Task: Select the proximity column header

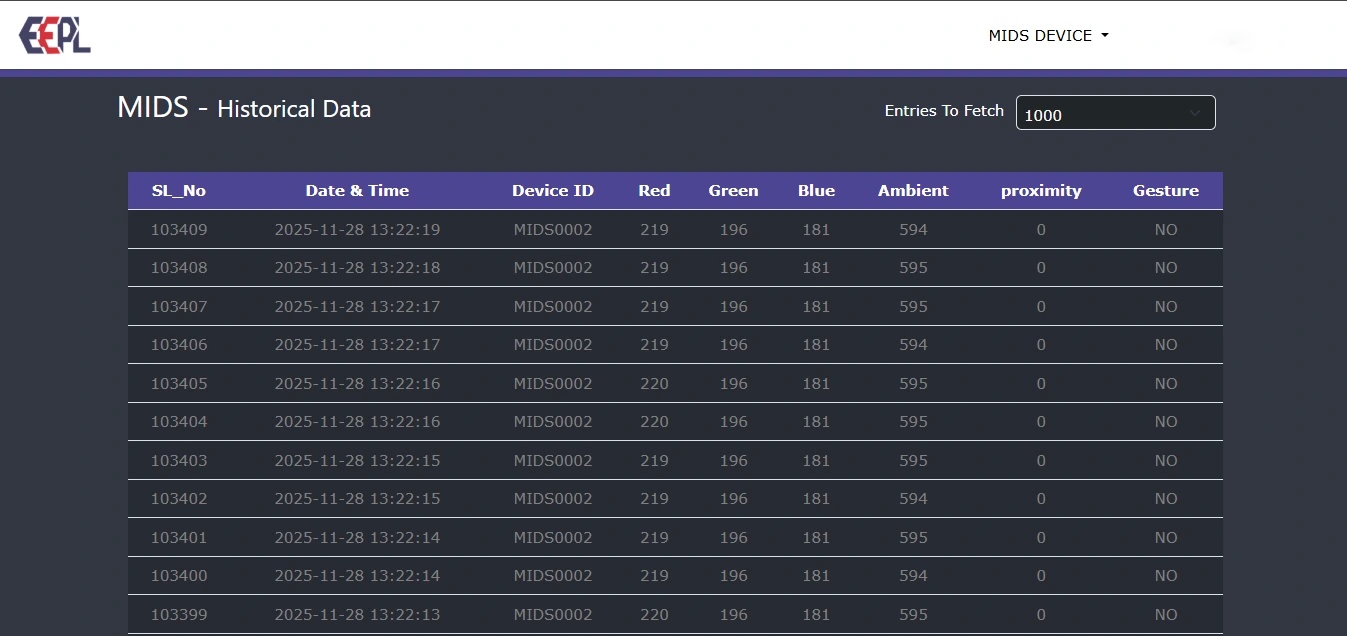Action: [x=1041, y=191]
